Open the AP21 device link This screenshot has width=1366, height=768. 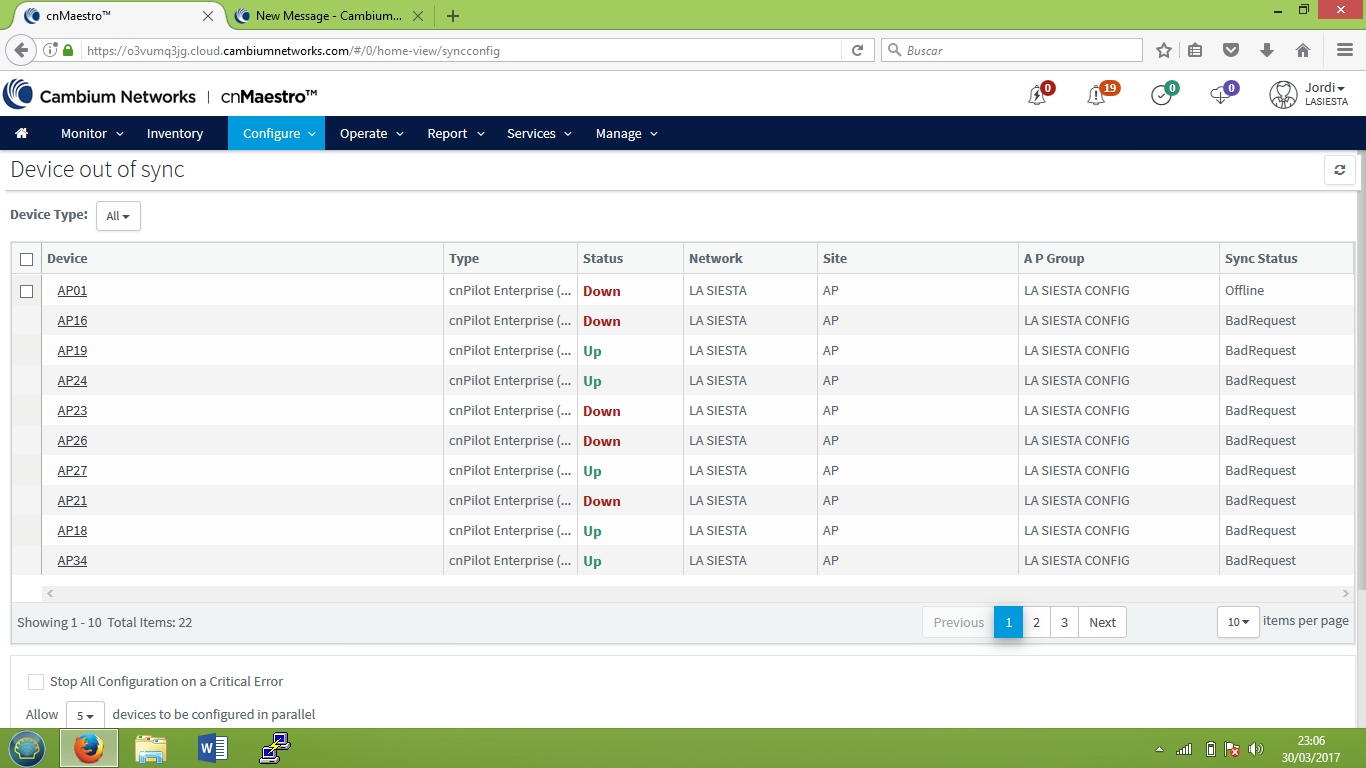pos(72,501)
